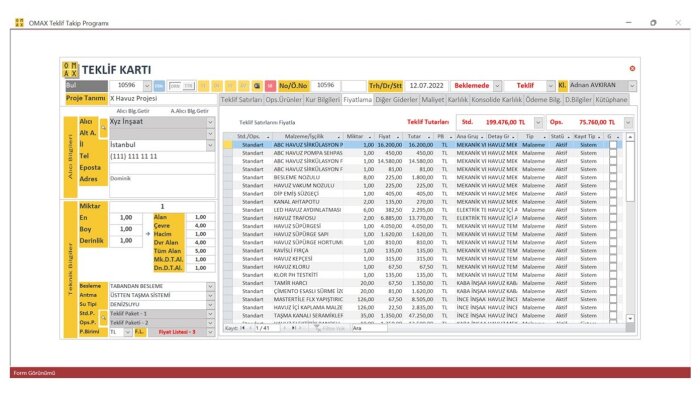Click the previous record arrow in navigator
The height and width of the screenshot is (394, 700).
click(x=250, y=328)
